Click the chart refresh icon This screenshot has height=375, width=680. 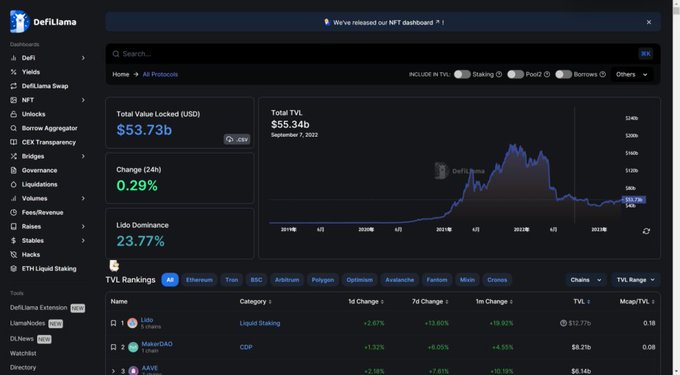646,231
